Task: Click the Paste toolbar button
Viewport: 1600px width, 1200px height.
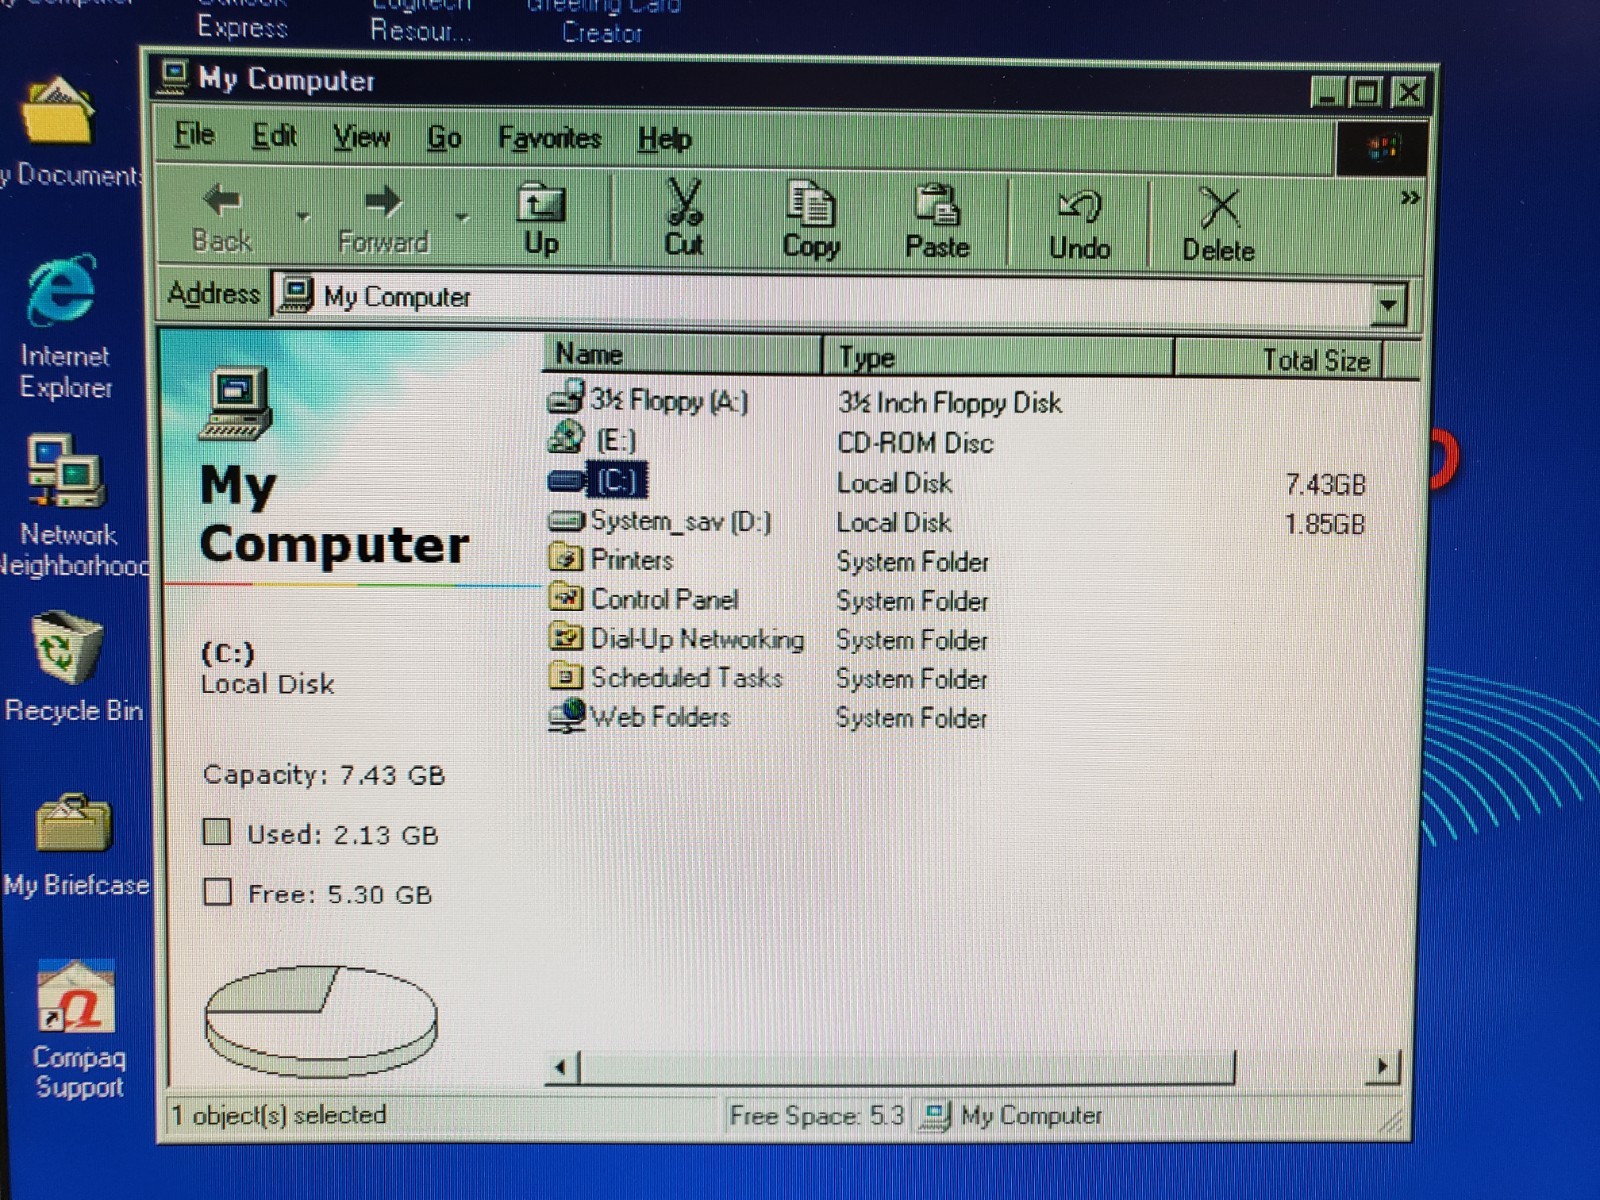Action: point(937,221)
